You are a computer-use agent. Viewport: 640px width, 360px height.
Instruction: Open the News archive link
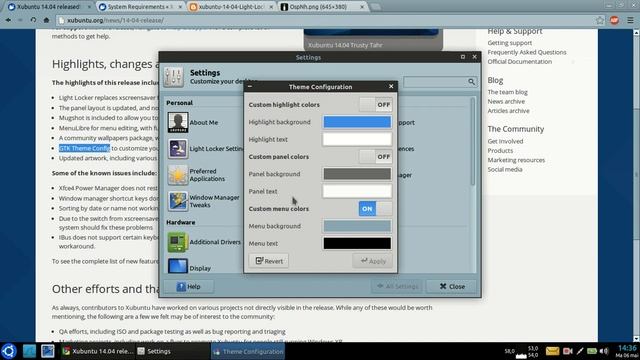(x=506, y=102)
